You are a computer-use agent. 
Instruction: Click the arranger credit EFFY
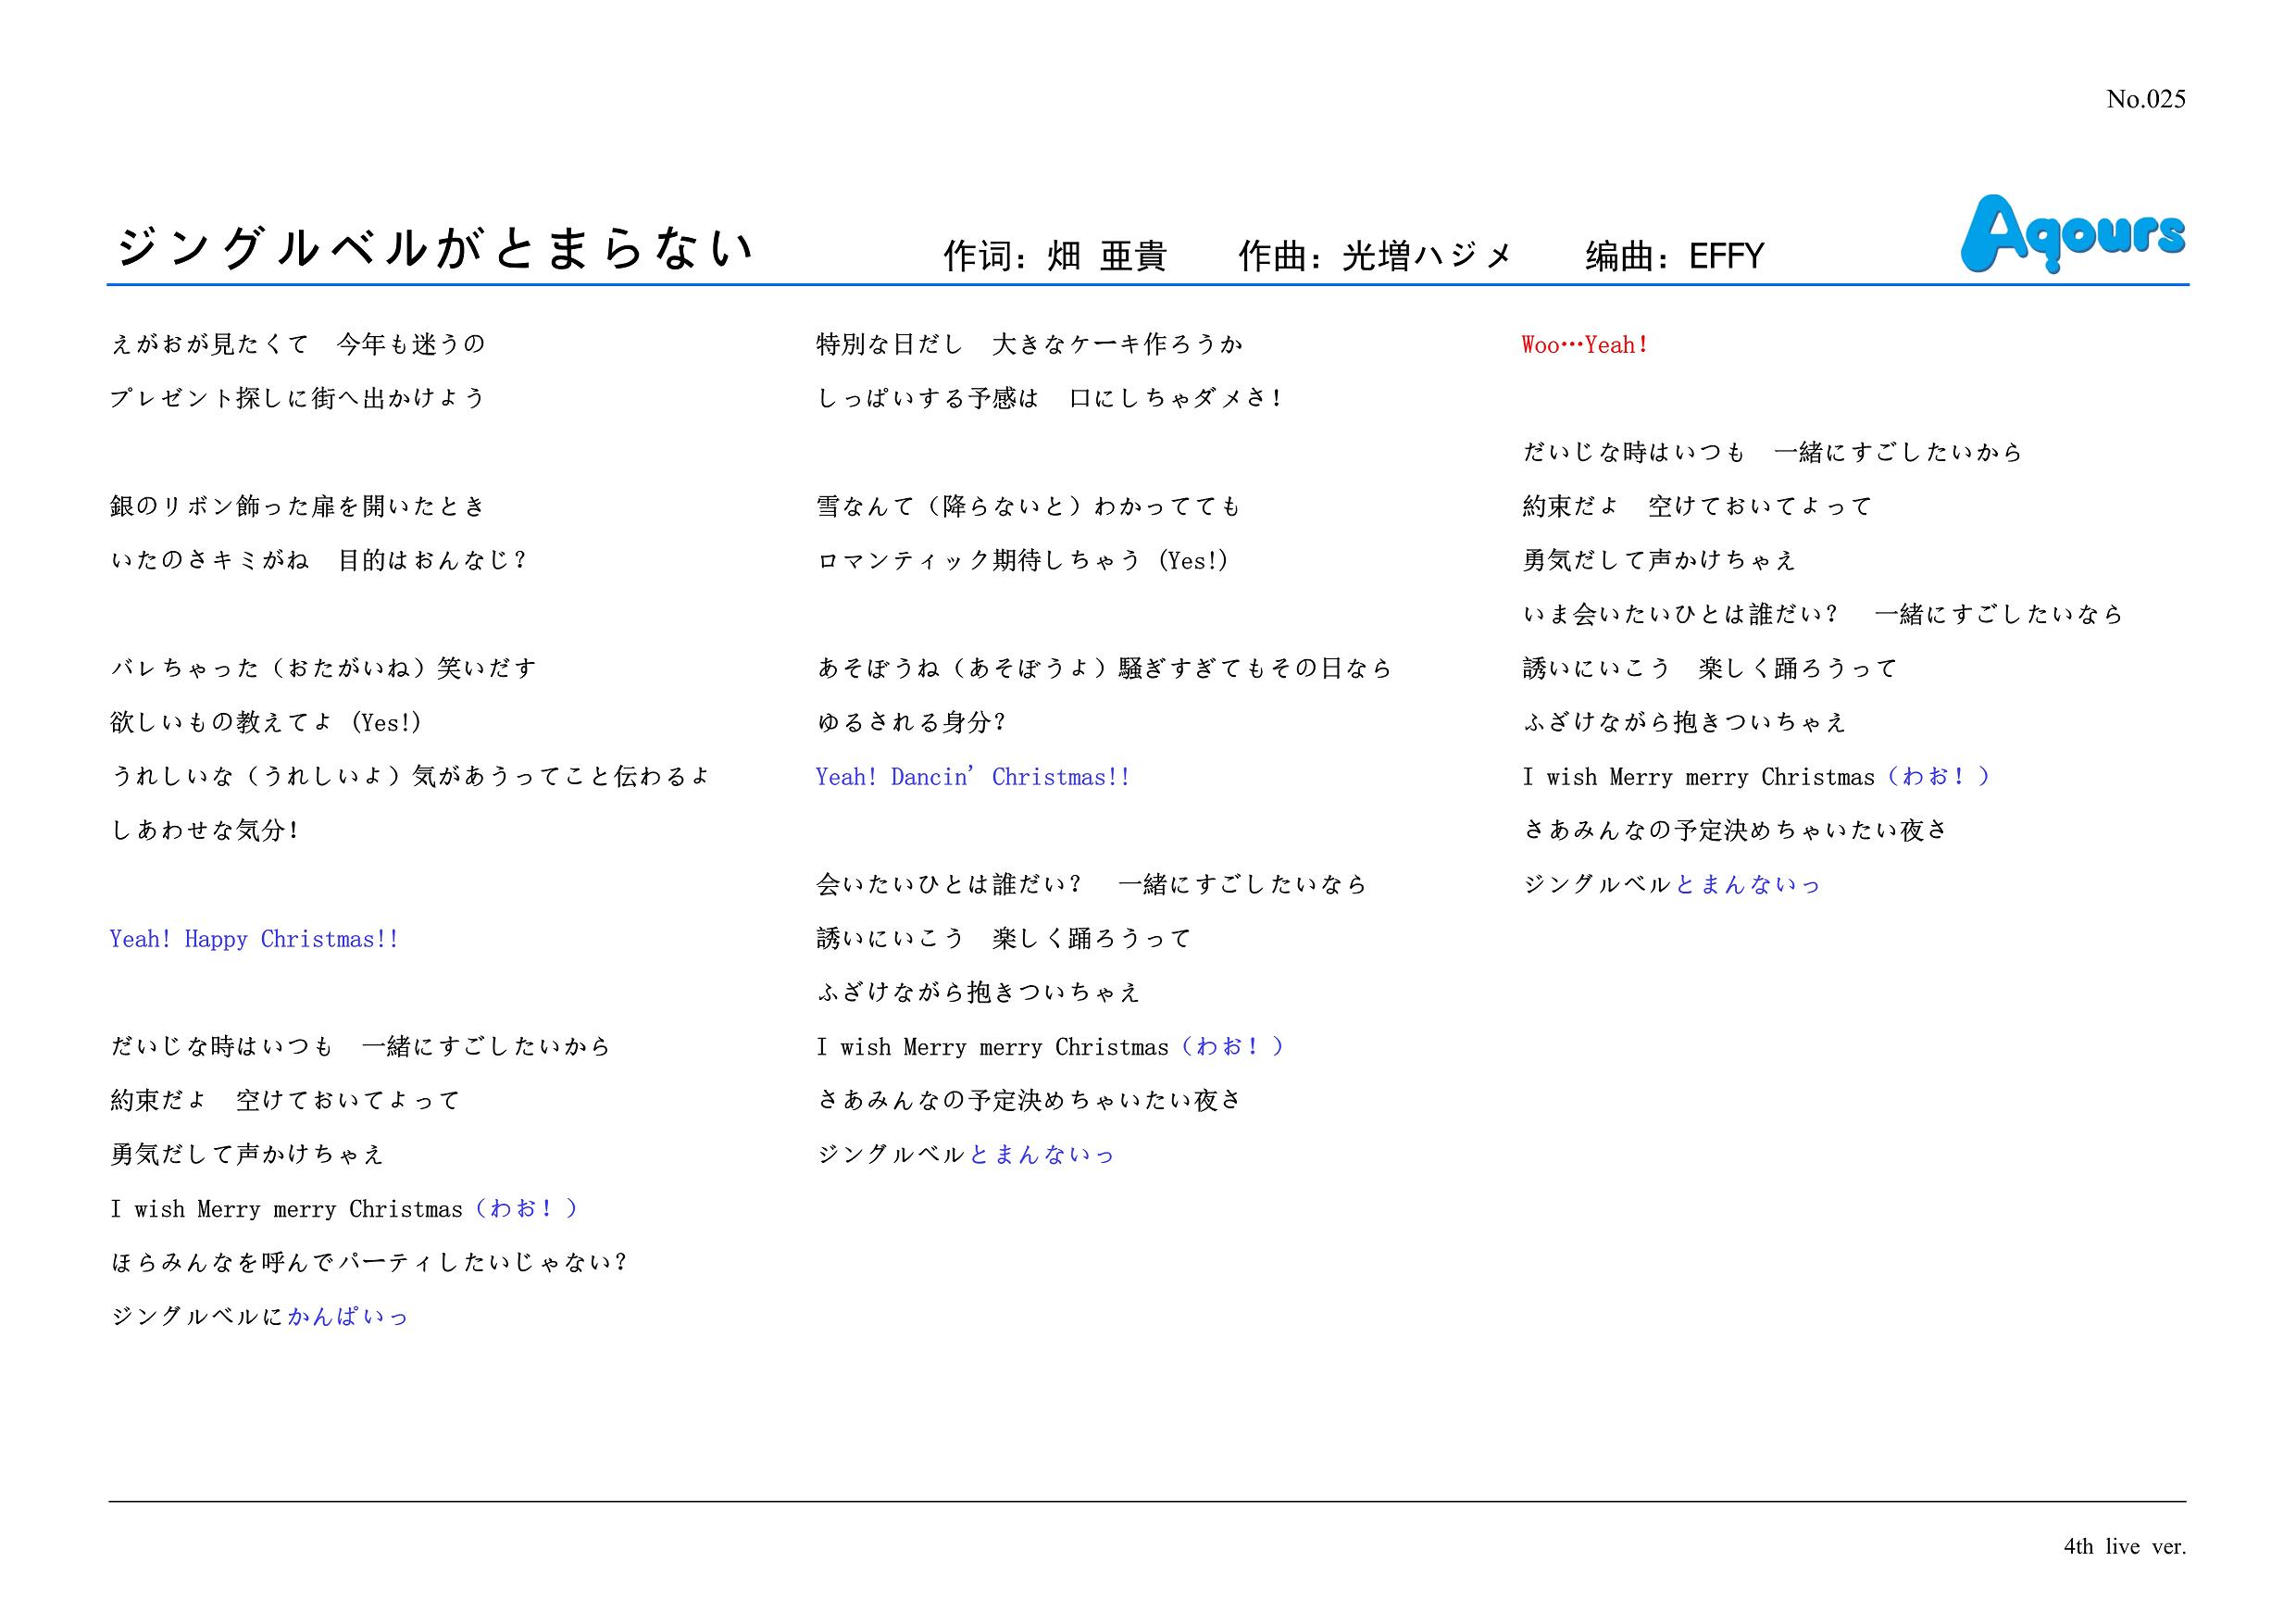pyautogui.click(x=1726, y=256)
